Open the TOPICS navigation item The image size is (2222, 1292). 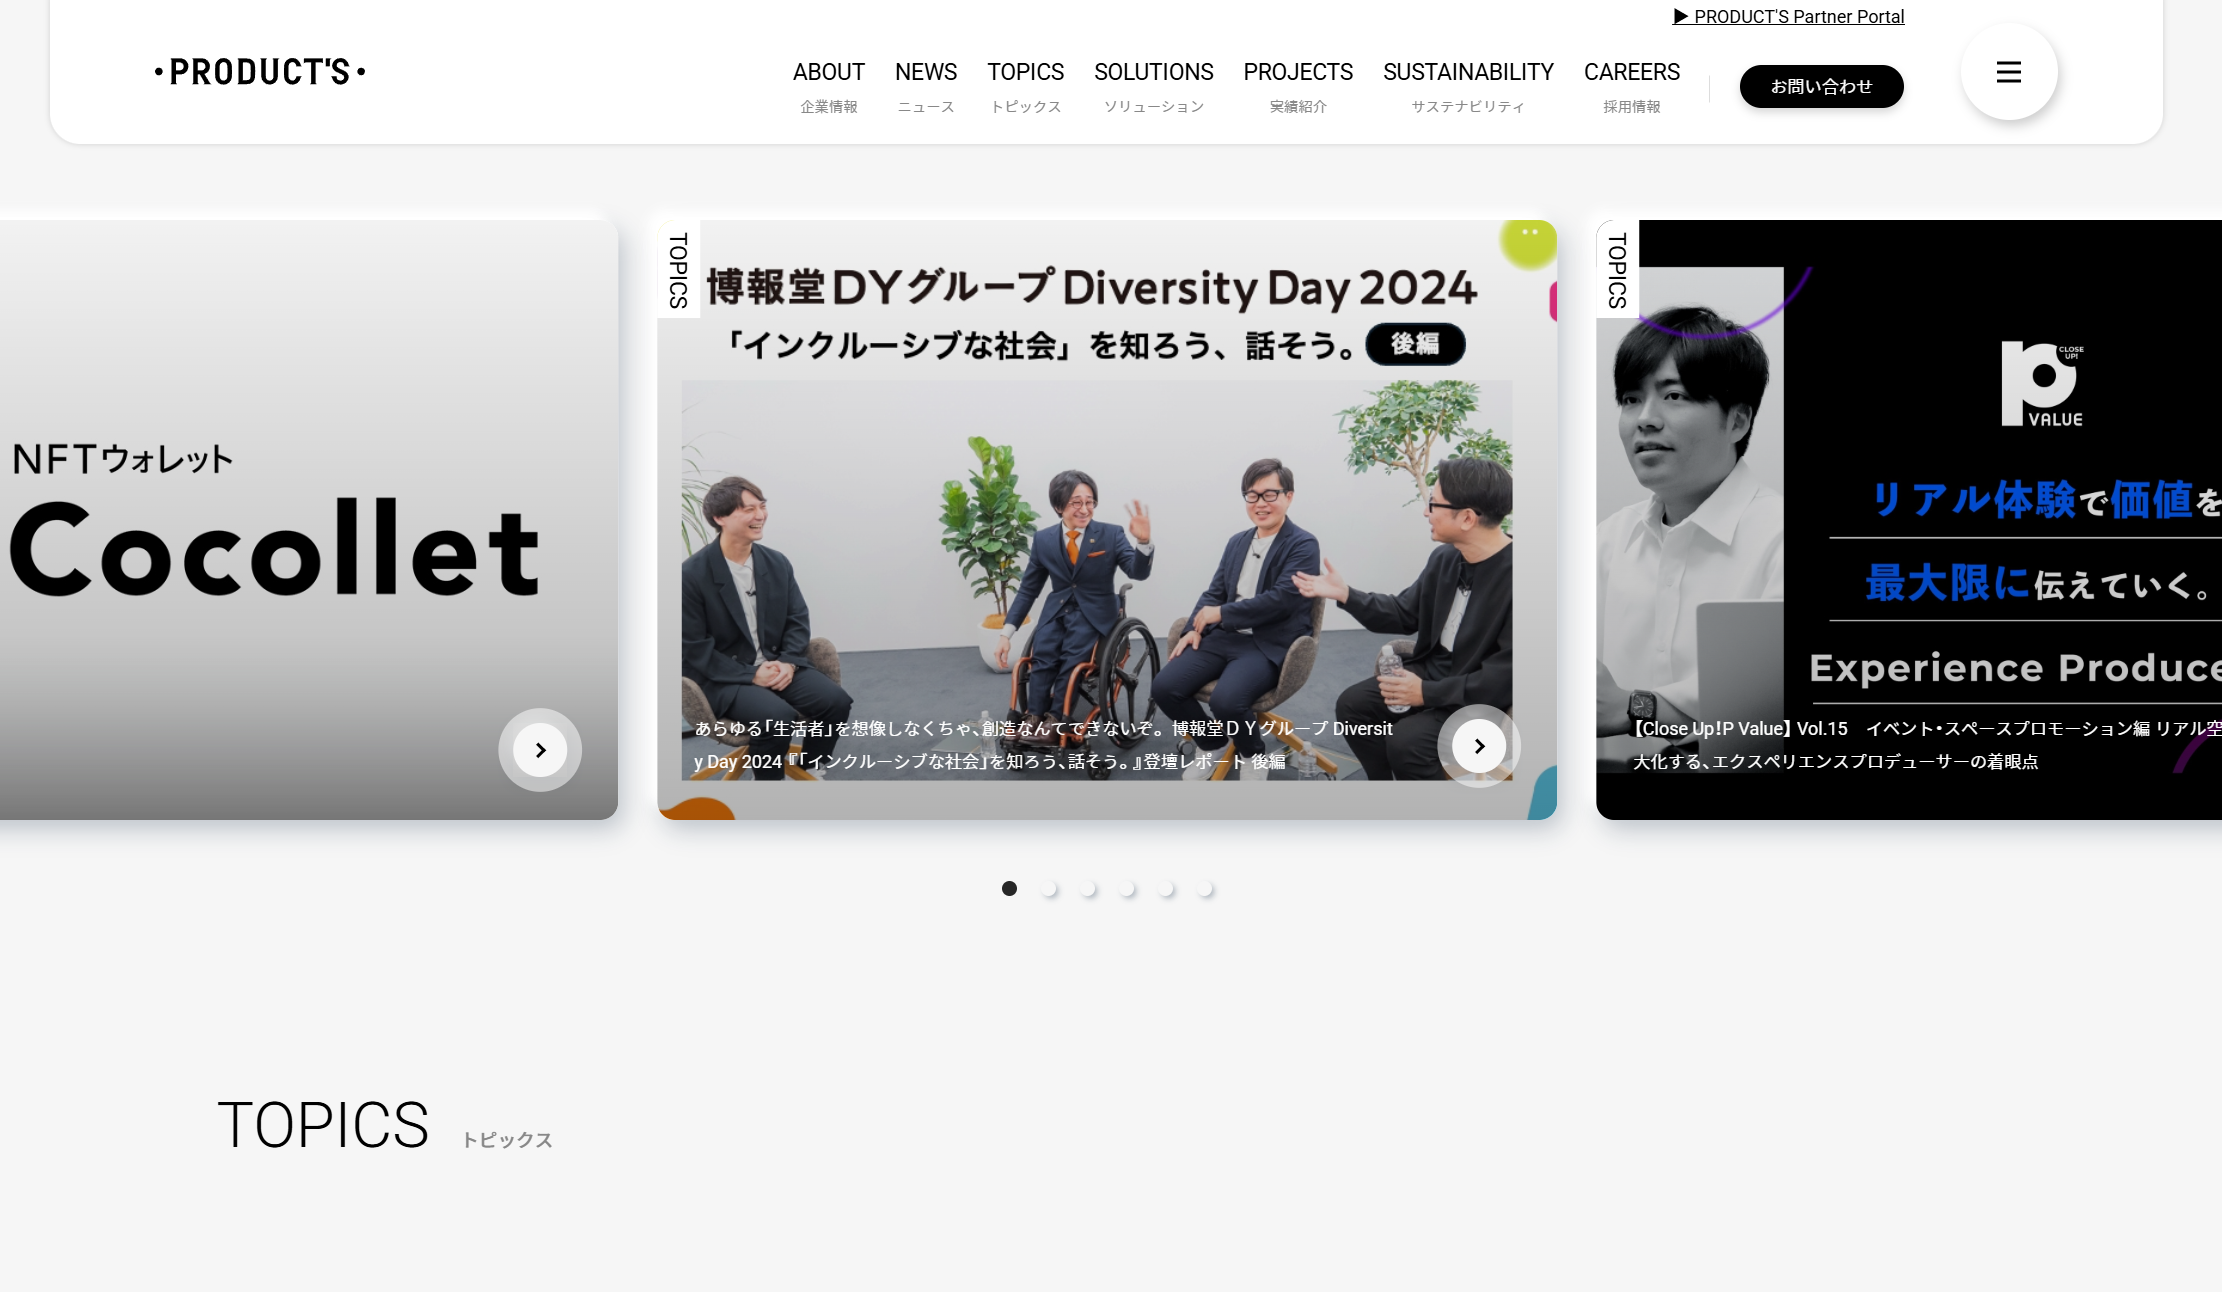pyautogui.click(x=1026, y=86)
